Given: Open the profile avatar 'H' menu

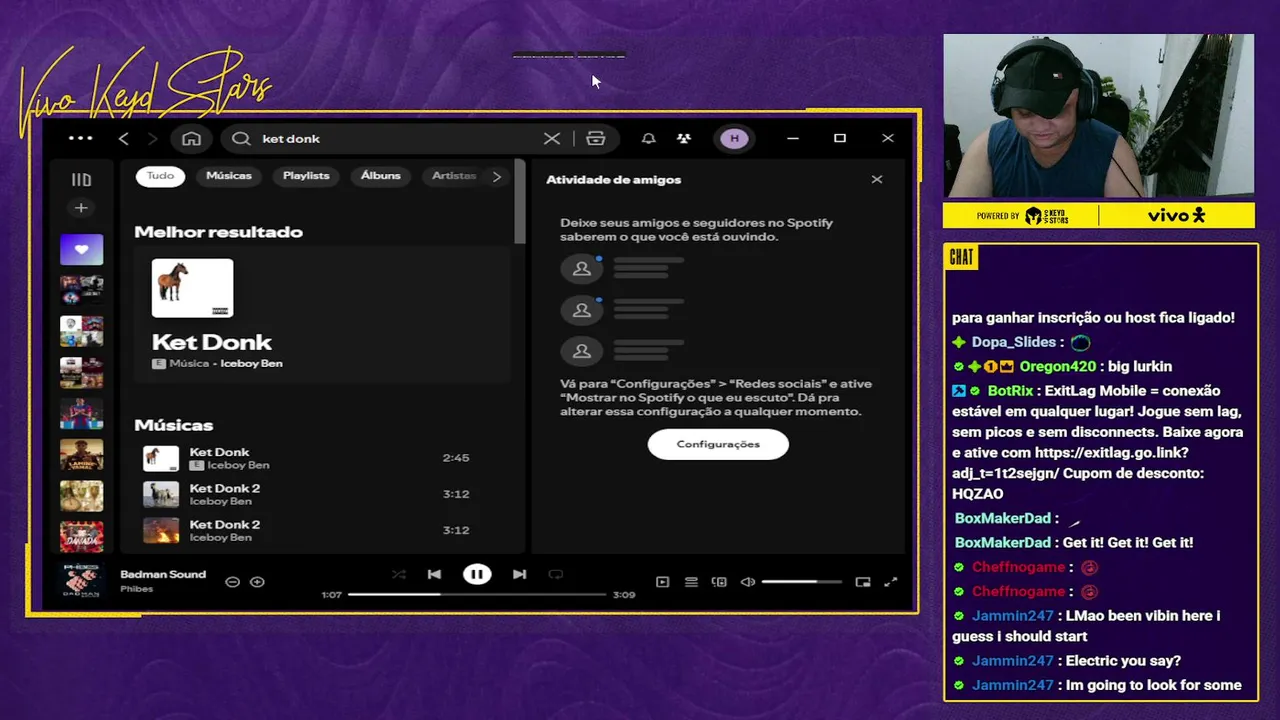Looking at the screenshot, I should coord(735,139).
